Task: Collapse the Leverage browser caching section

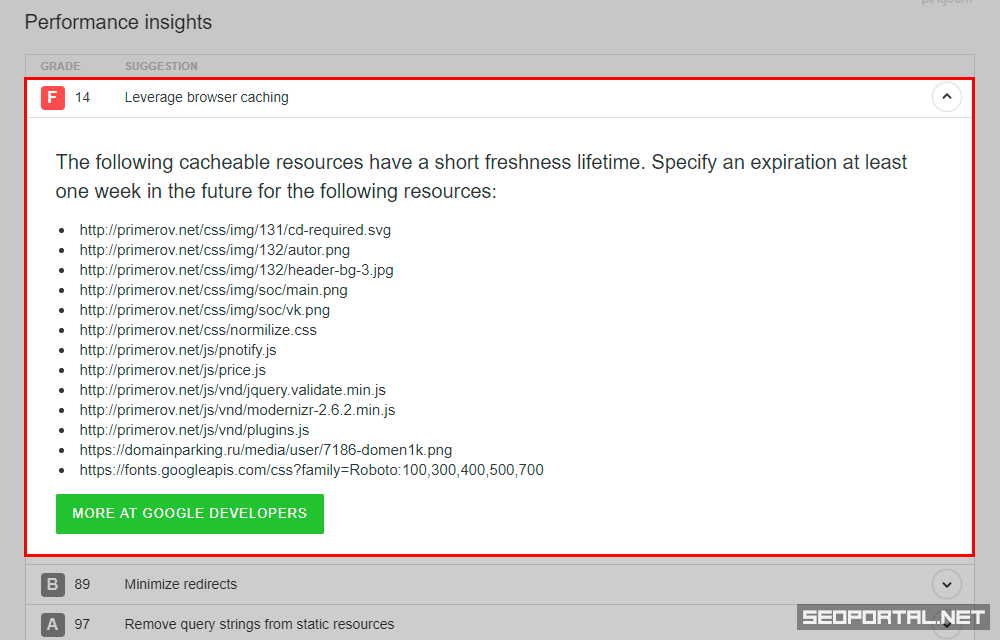Action: pos(946,98)
